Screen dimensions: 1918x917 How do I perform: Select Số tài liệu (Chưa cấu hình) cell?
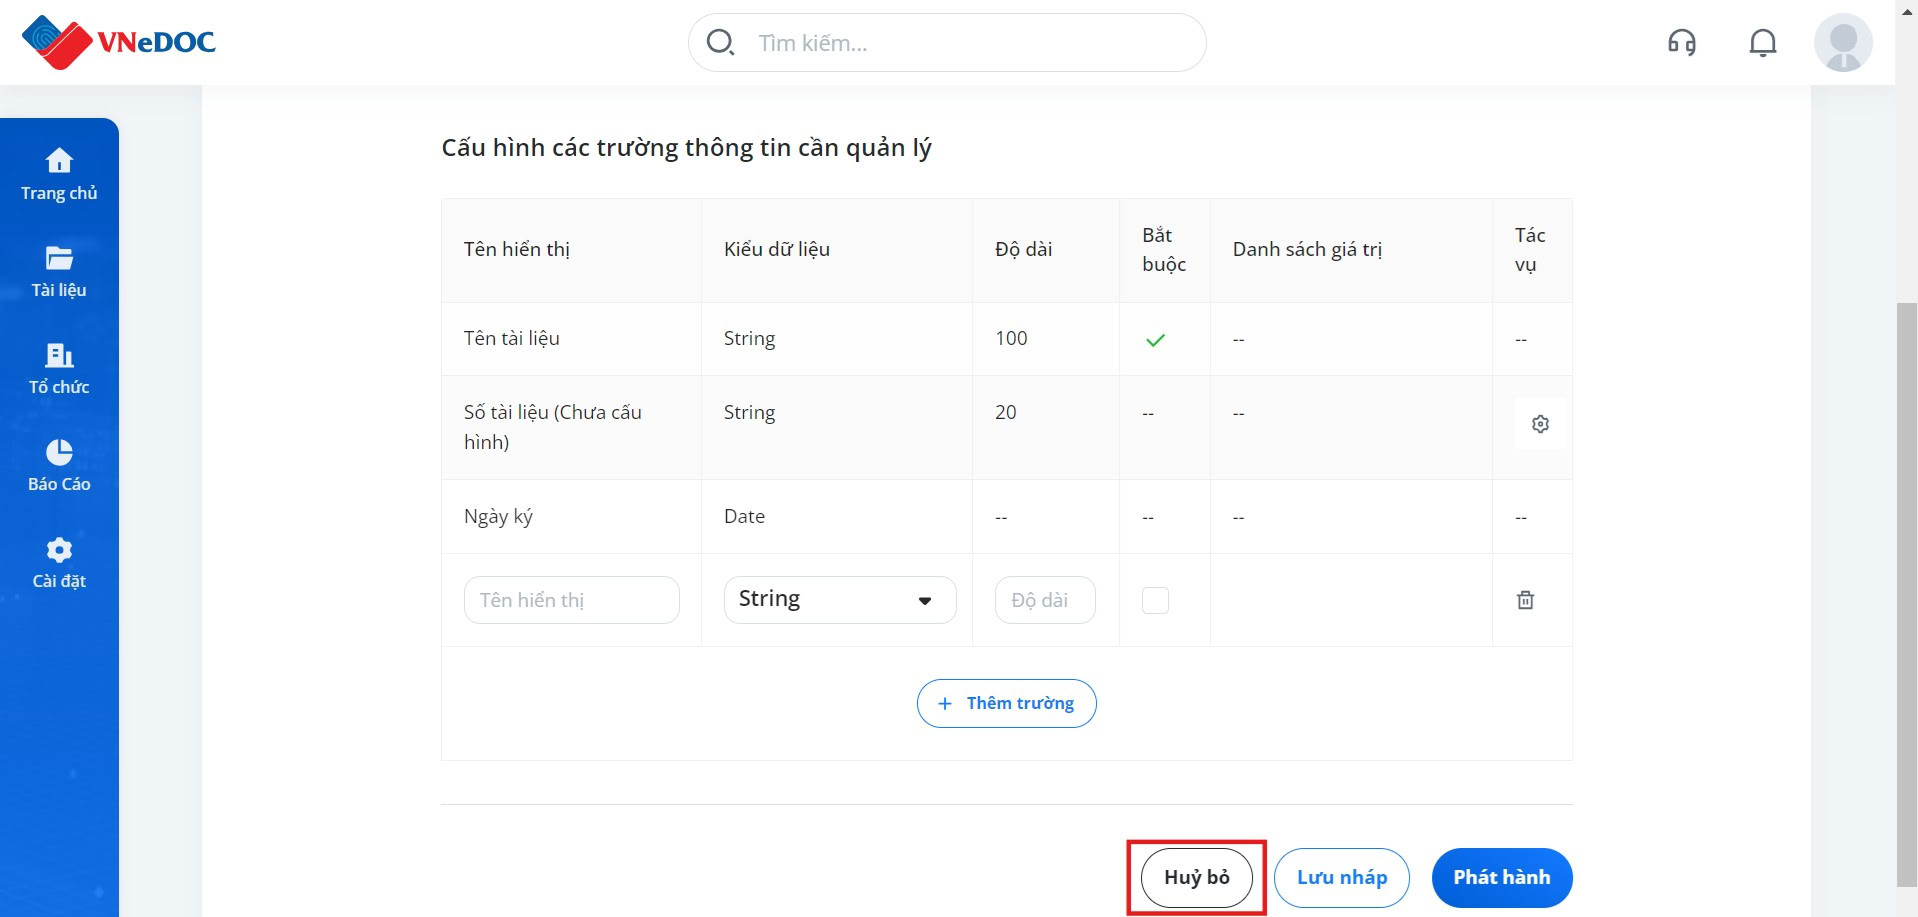(571, 428)
